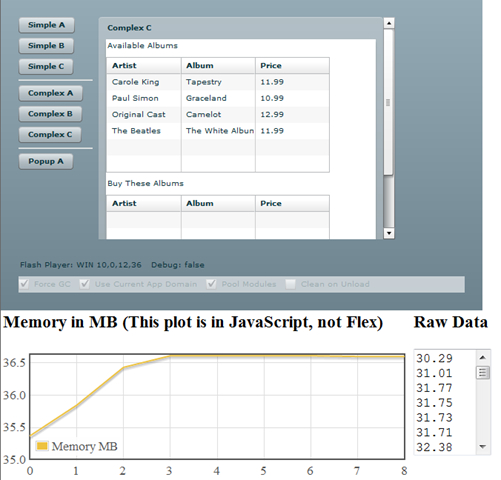Click the Raw Data list down arrow
501x480 pixels.
click(483, 446)
